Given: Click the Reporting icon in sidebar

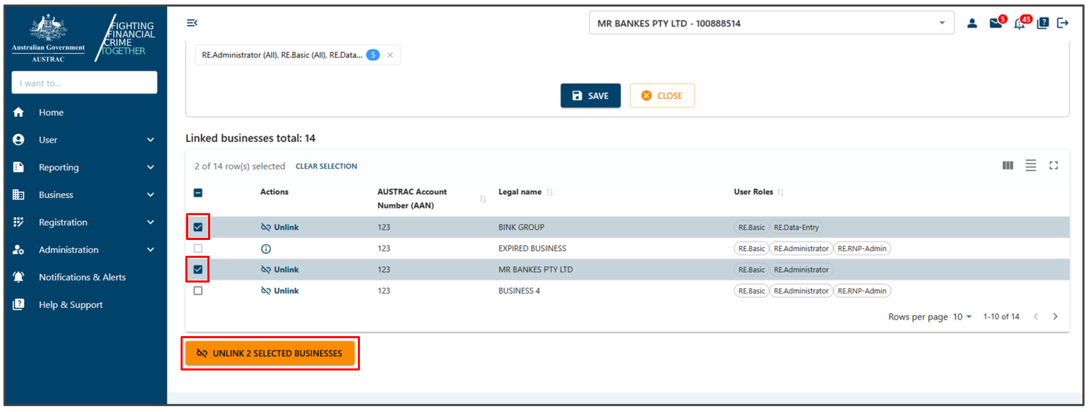Looking at the screenshot, I should (19, 167).
